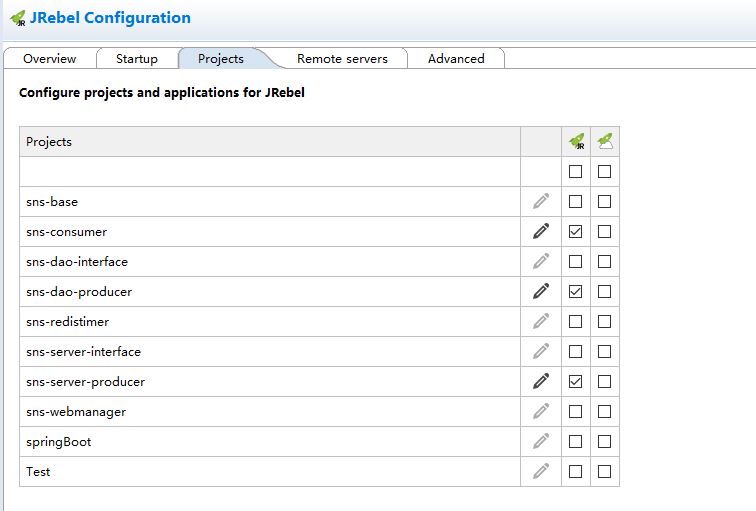
Task: Select the sns-redistimer project name
Action: pos(68,322)
